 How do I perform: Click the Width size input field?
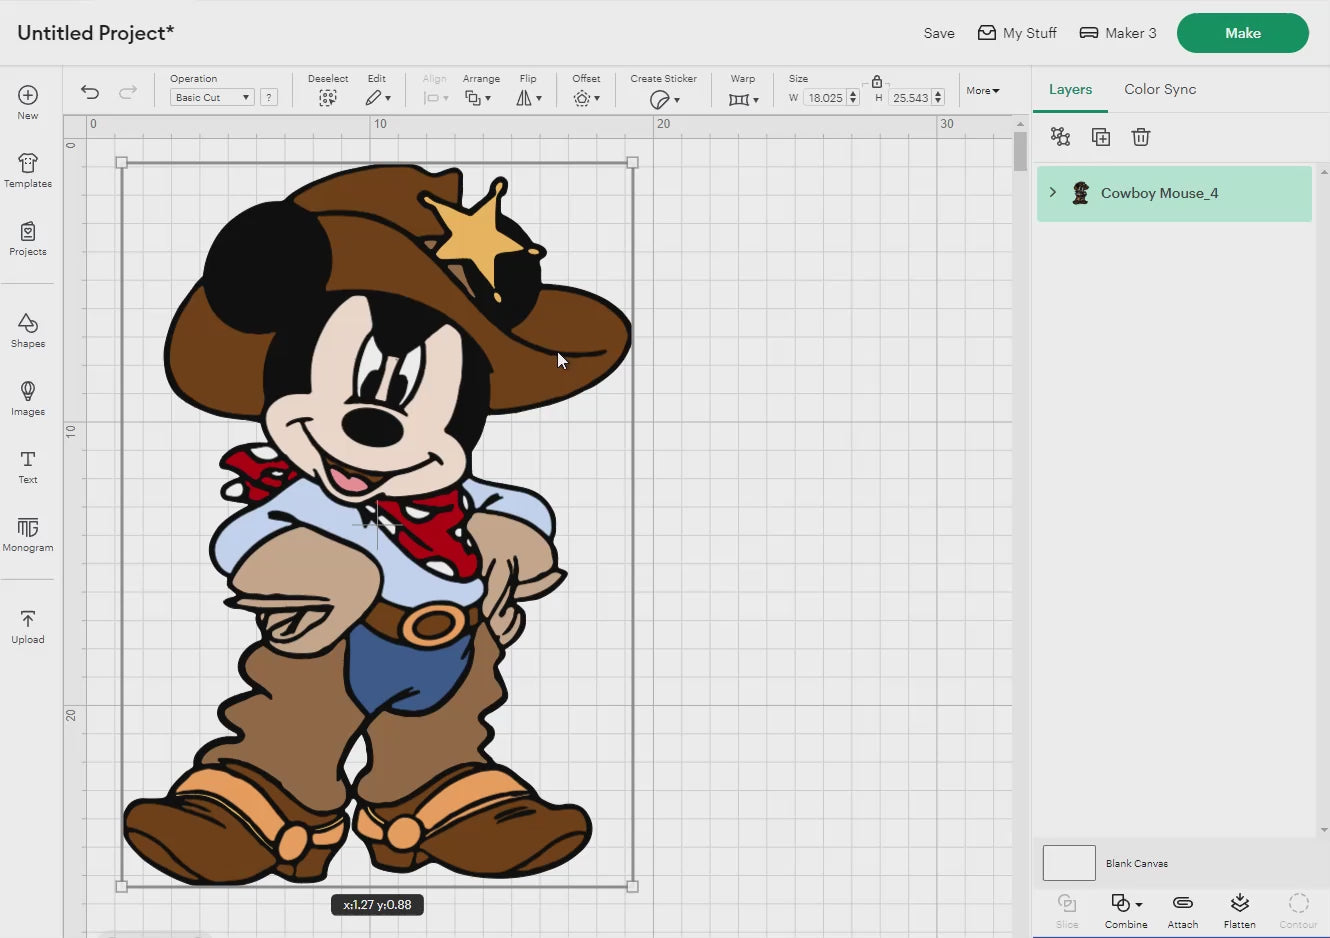tap(825, 97)
